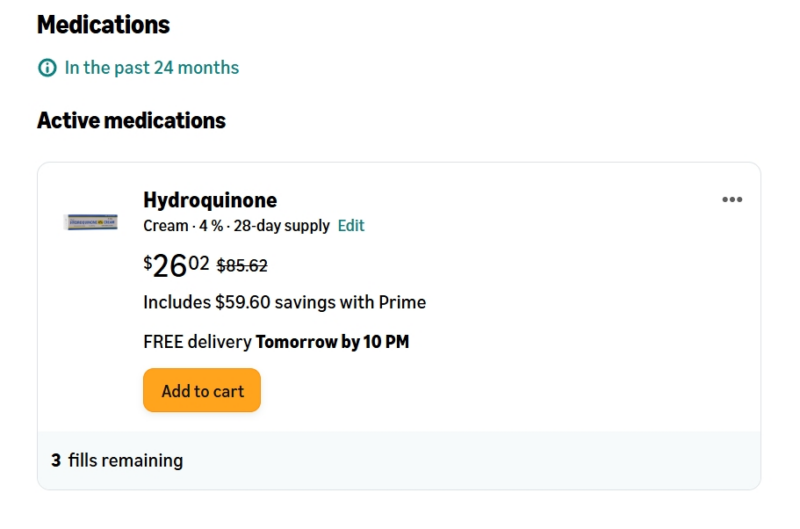Click the 'Cream' dosage form label

coord(165,226)
